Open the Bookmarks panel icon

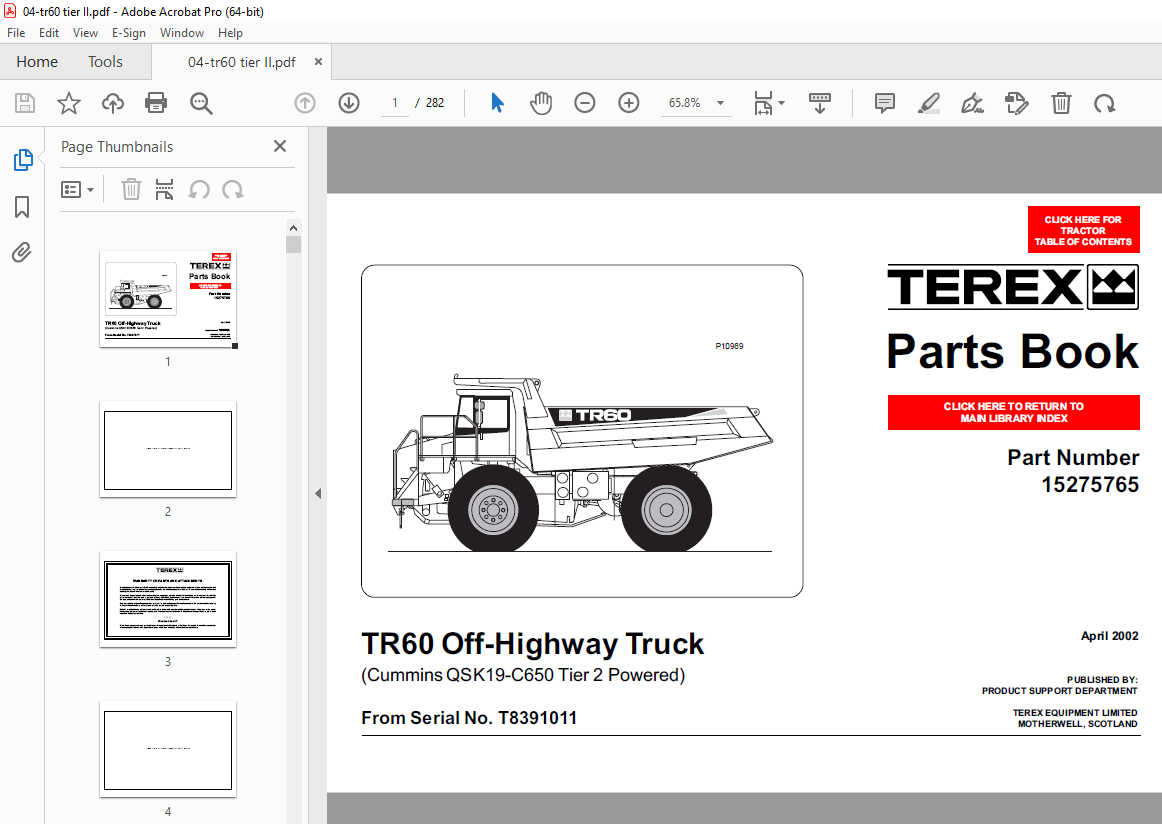pos(22,207)
